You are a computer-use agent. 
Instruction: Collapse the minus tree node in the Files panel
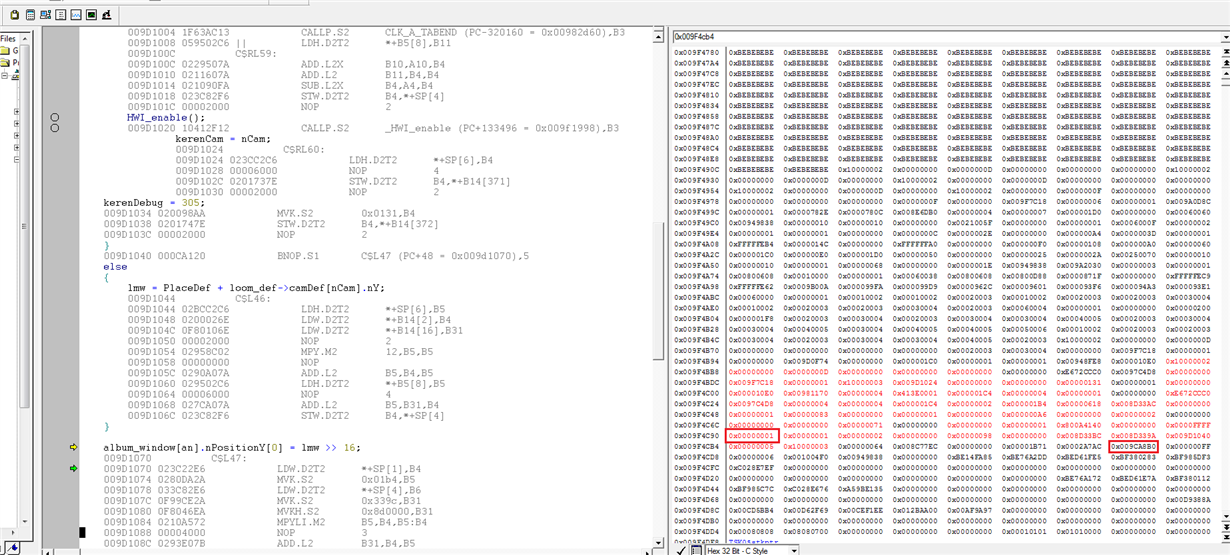[x=5, y=75]
